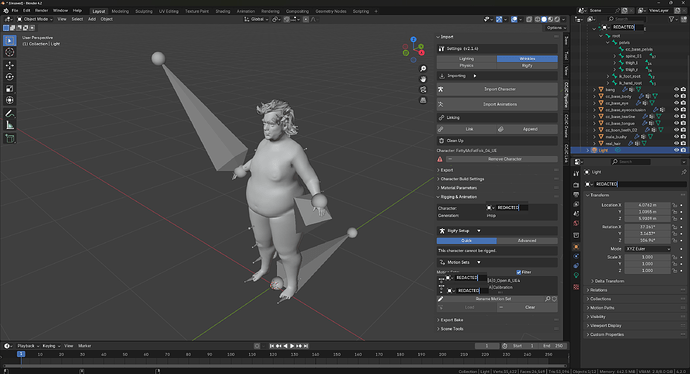The image size is (690, 374).
Task: Select the Add Cube tool
Action: pos(9,139)
